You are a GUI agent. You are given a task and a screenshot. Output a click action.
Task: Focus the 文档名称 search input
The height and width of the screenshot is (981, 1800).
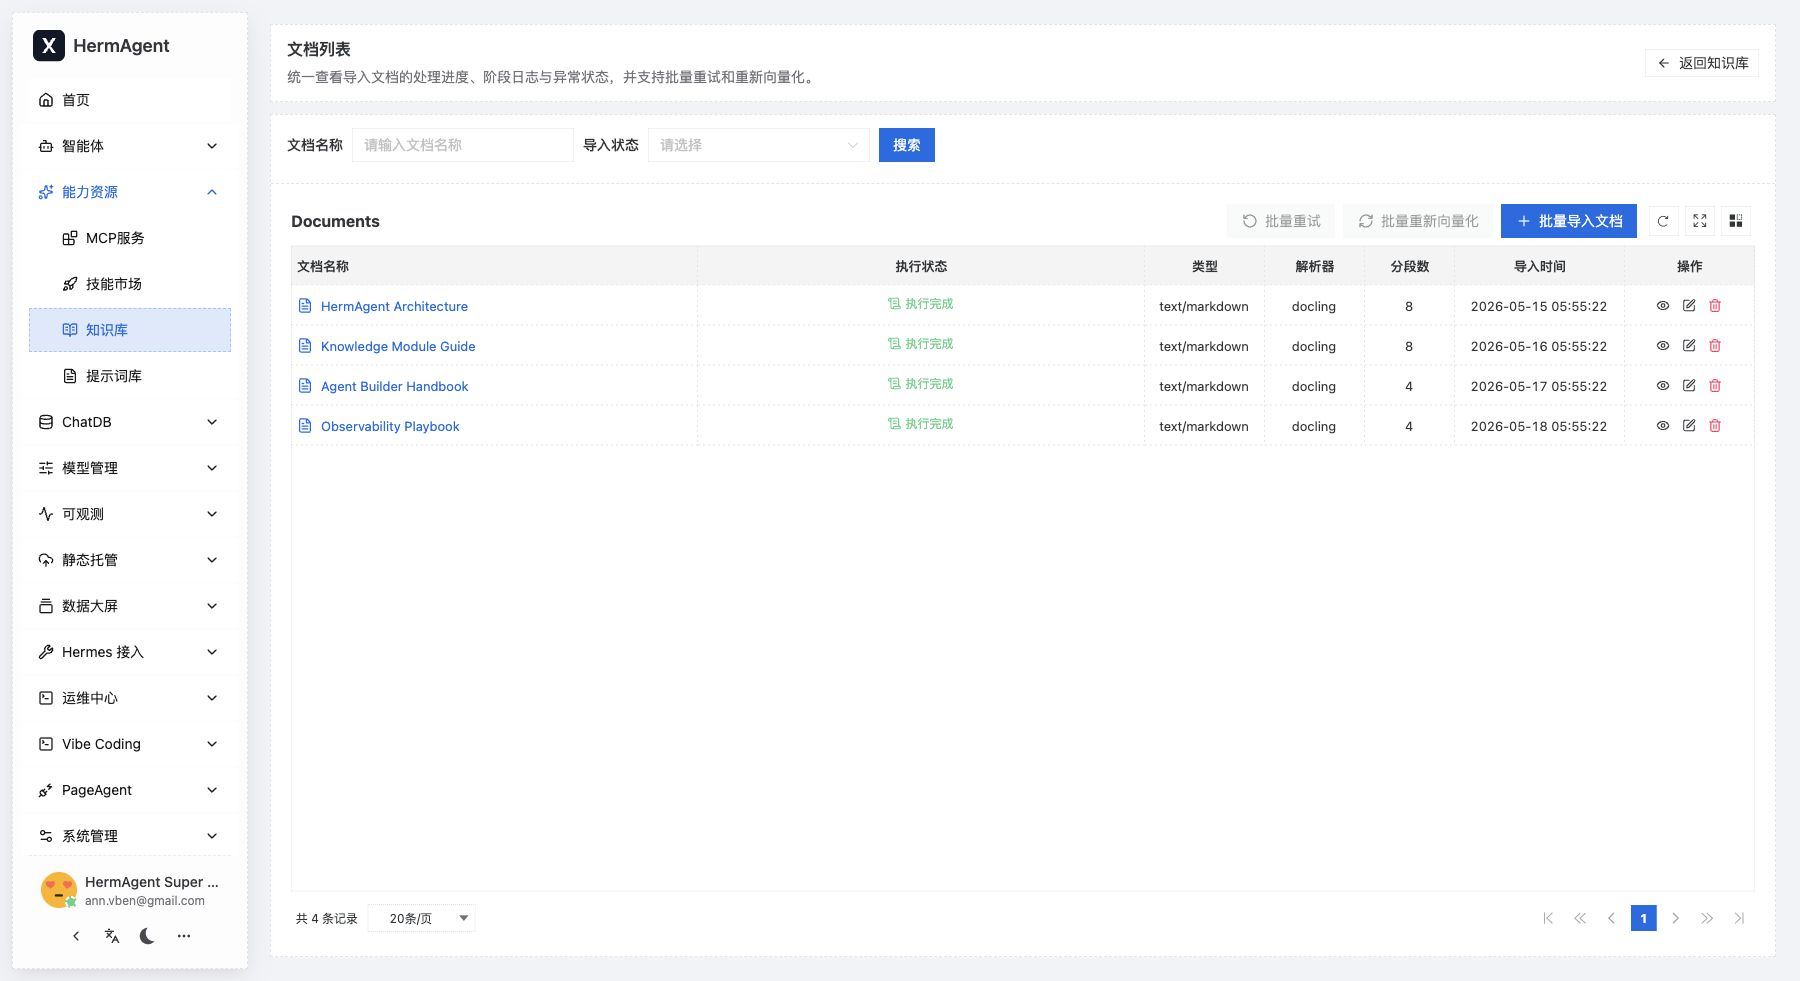coord(462,145)
